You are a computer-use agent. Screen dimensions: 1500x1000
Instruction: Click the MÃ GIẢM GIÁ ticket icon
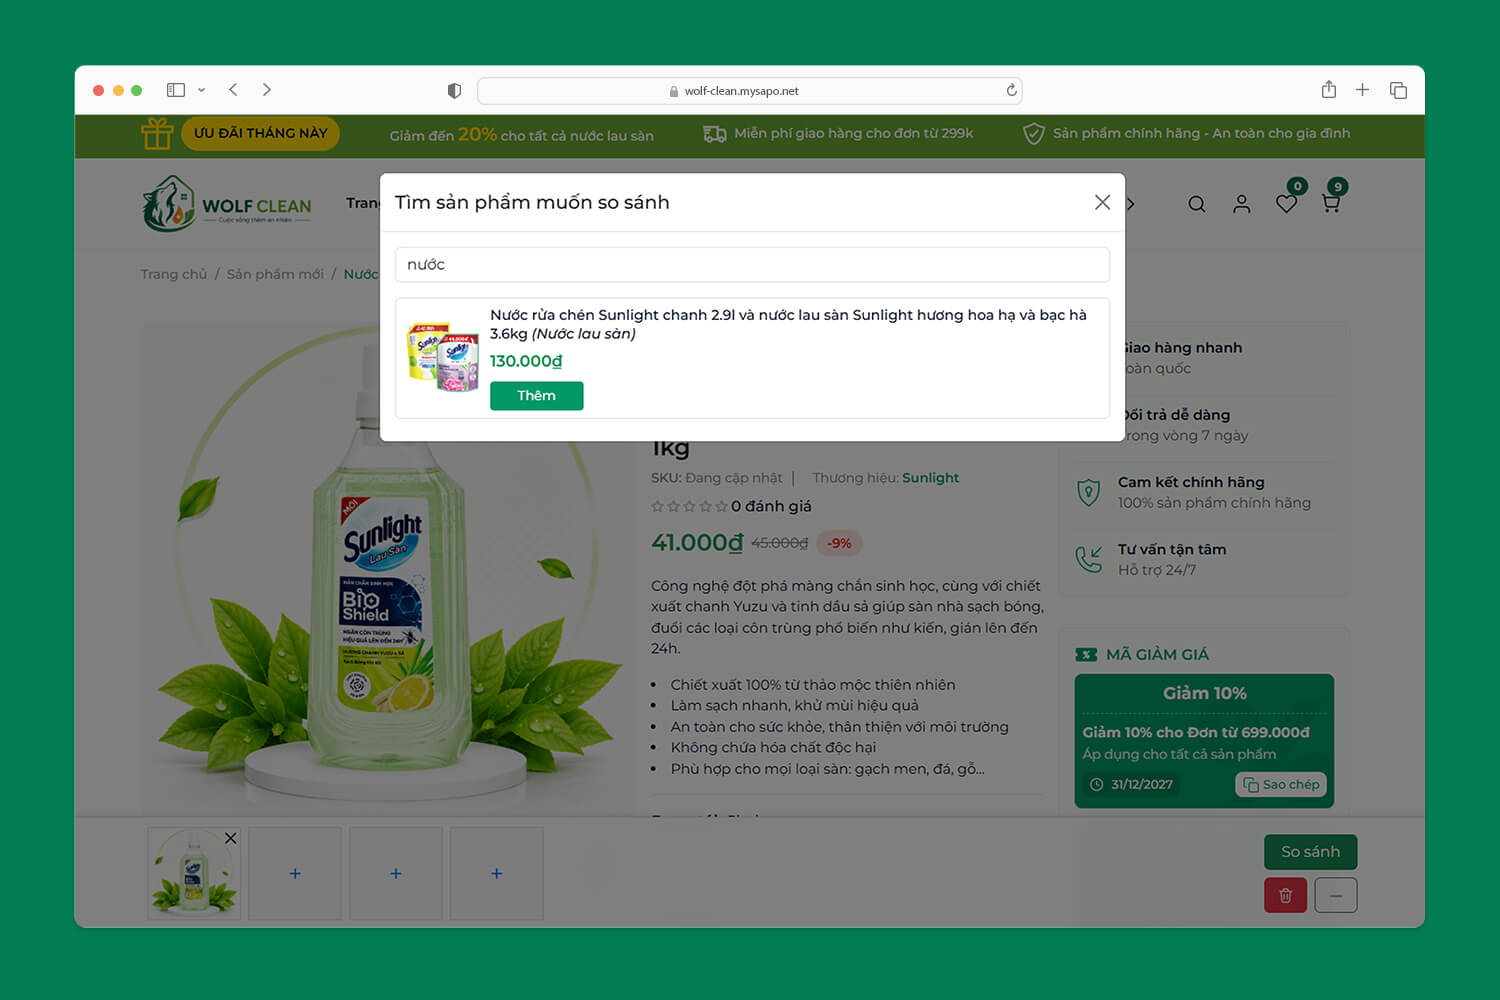tap(1086, 655)
